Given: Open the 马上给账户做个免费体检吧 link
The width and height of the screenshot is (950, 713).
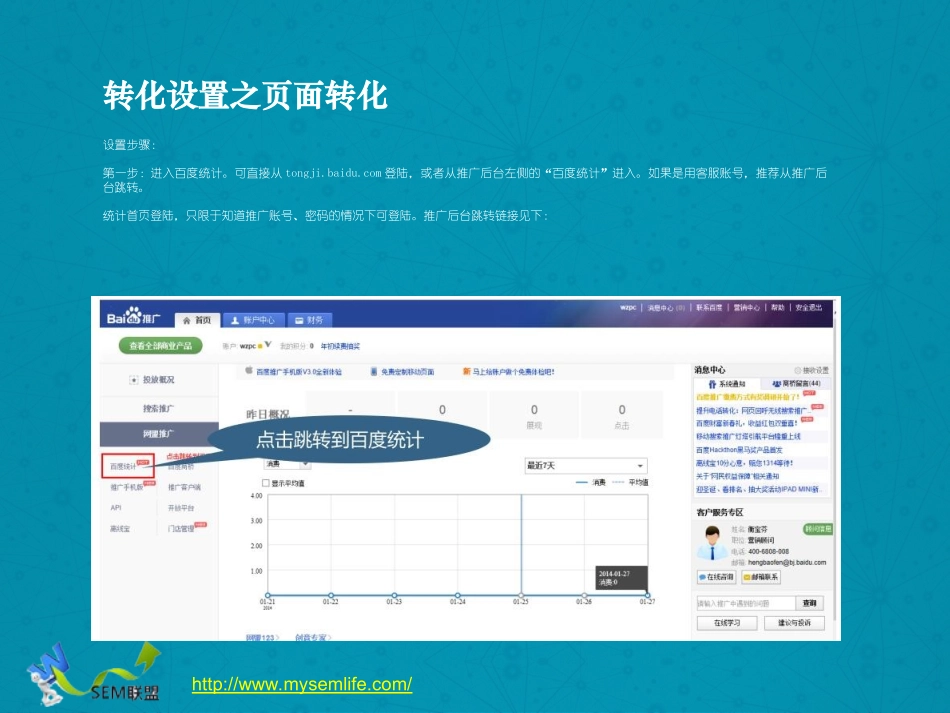Looking at the screenshot, I should [513, 372].
